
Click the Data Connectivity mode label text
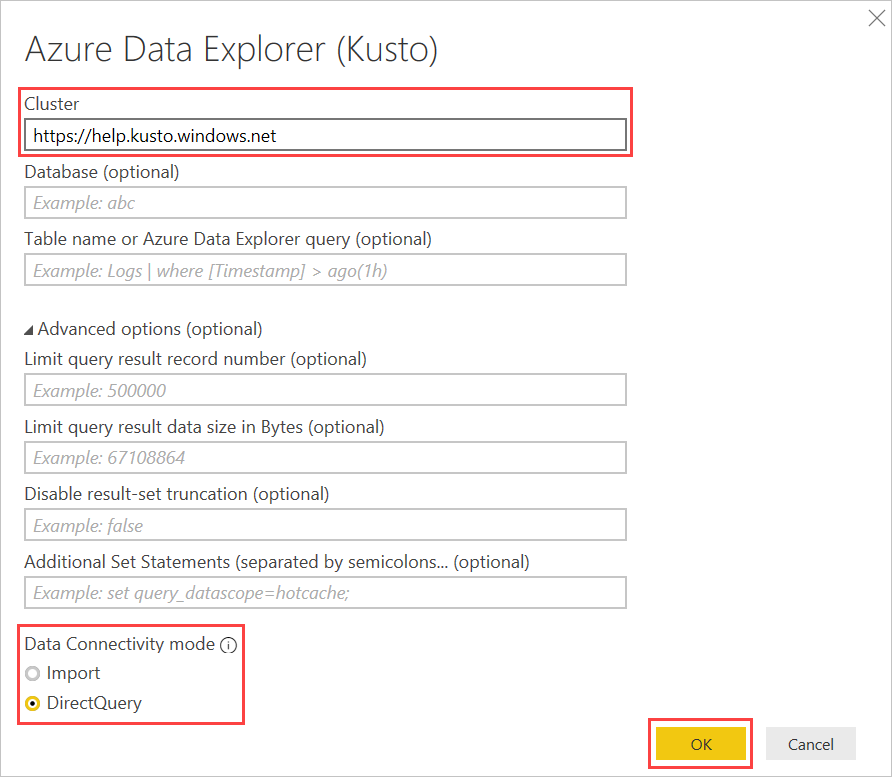(120, 644)
